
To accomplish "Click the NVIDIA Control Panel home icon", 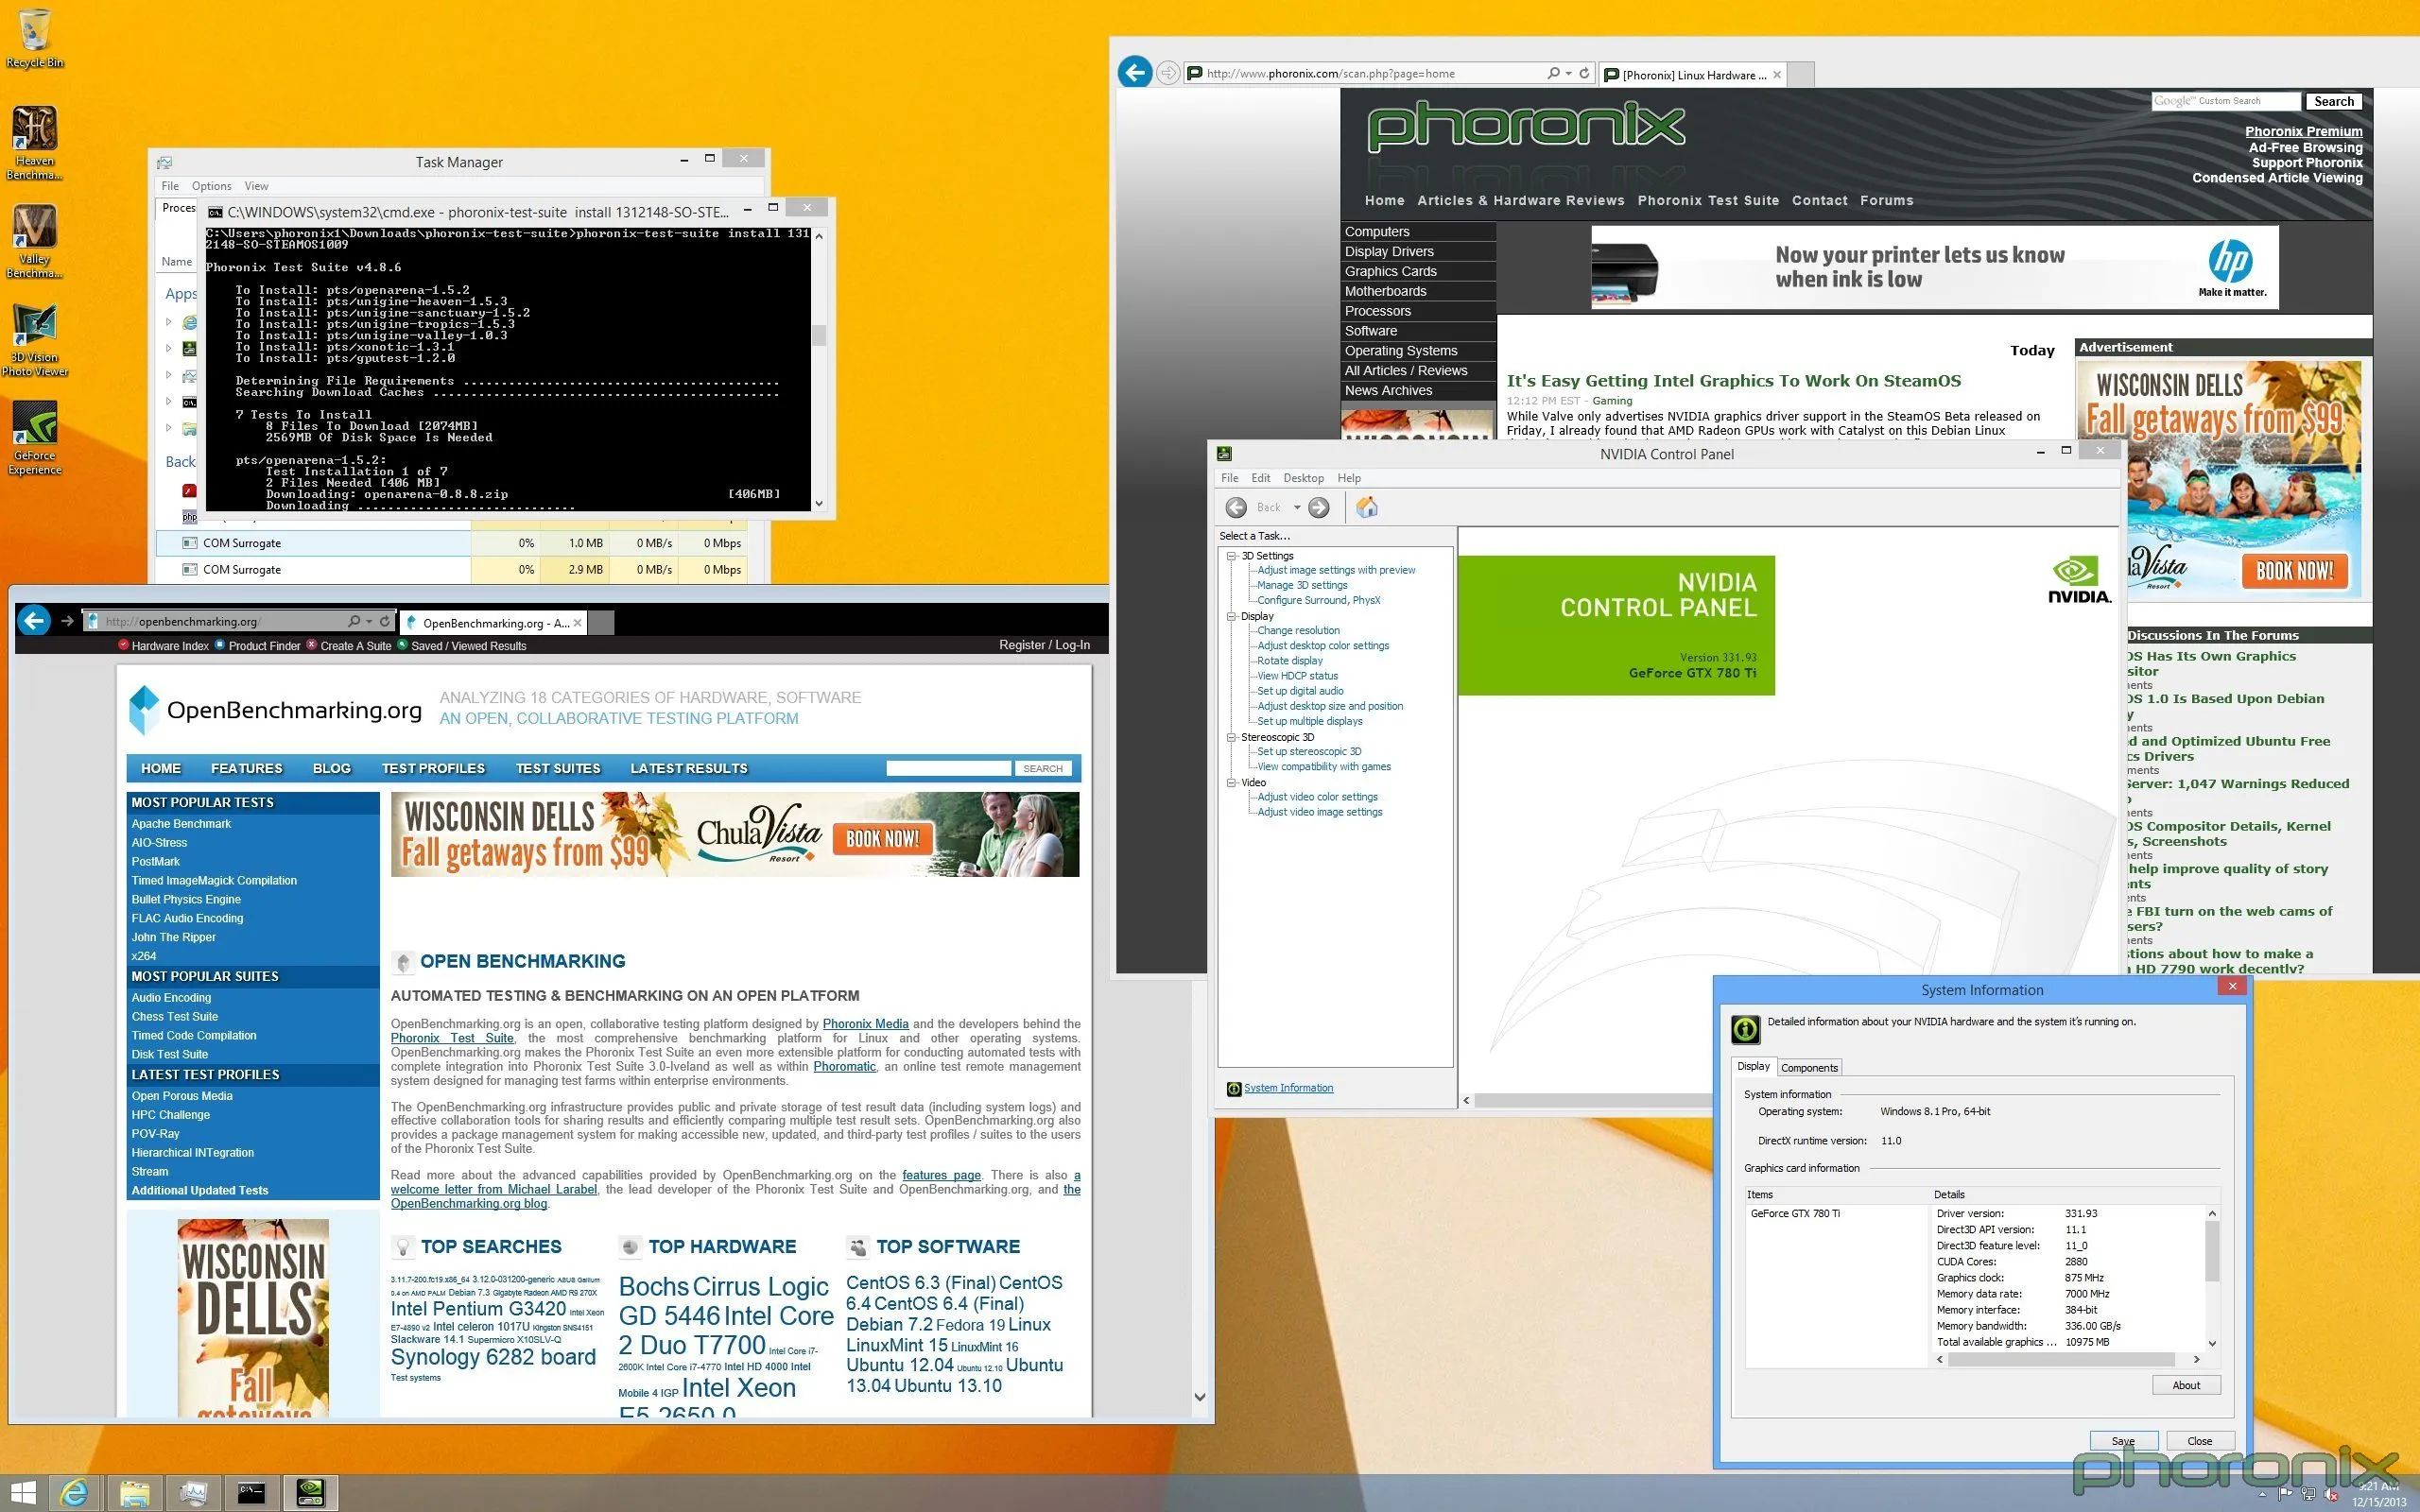I will click(1366, 507).
